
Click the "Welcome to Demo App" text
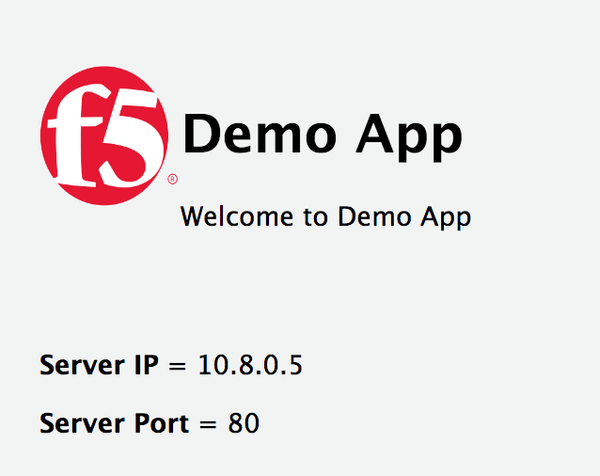click(326, 217)
